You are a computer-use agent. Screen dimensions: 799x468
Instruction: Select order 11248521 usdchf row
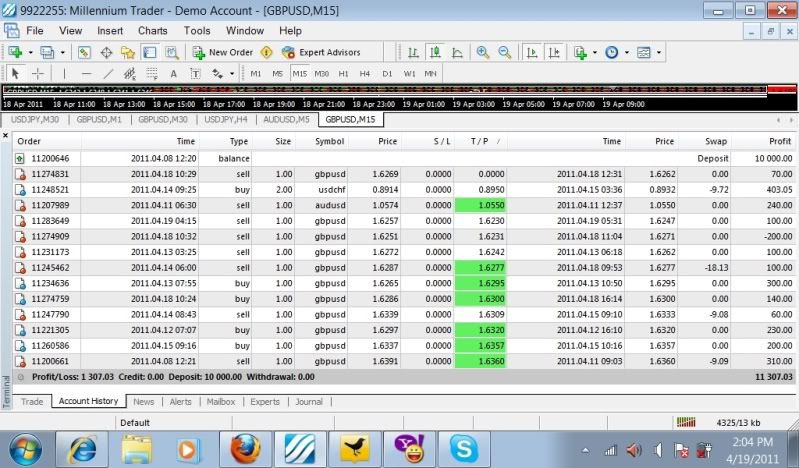(404, 190)
